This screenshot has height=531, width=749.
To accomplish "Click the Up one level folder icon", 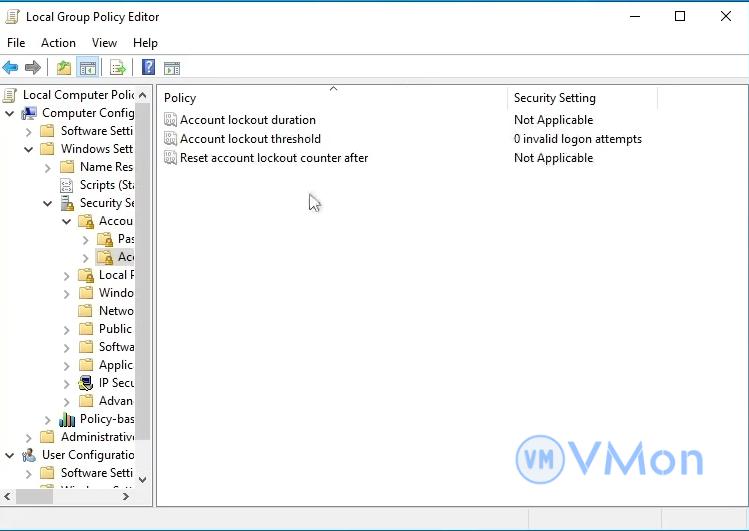I will pos(64,68).
